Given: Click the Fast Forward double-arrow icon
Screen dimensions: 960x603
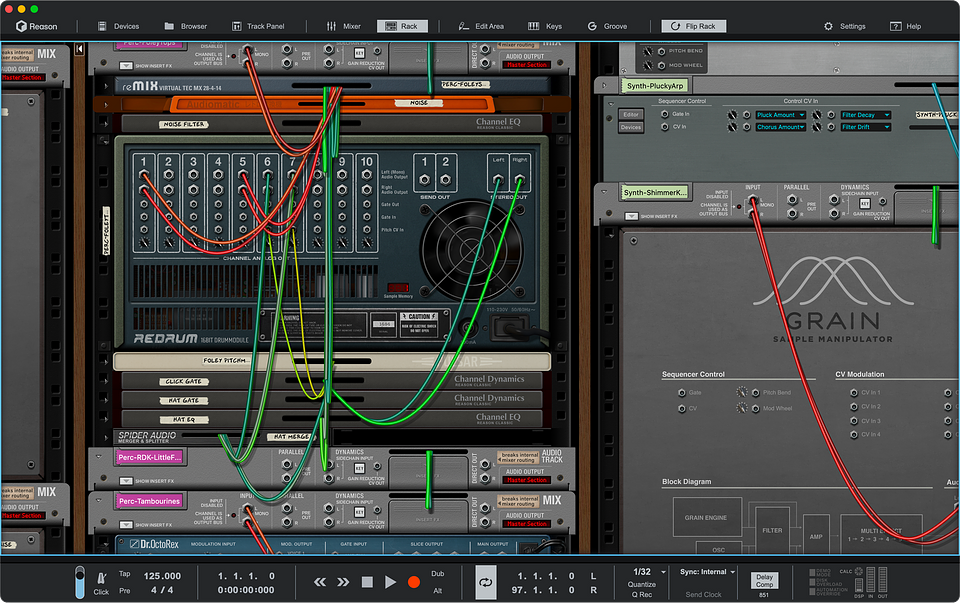Looking at the screenshot, I should pyautogui.click(x=343, y=582).
